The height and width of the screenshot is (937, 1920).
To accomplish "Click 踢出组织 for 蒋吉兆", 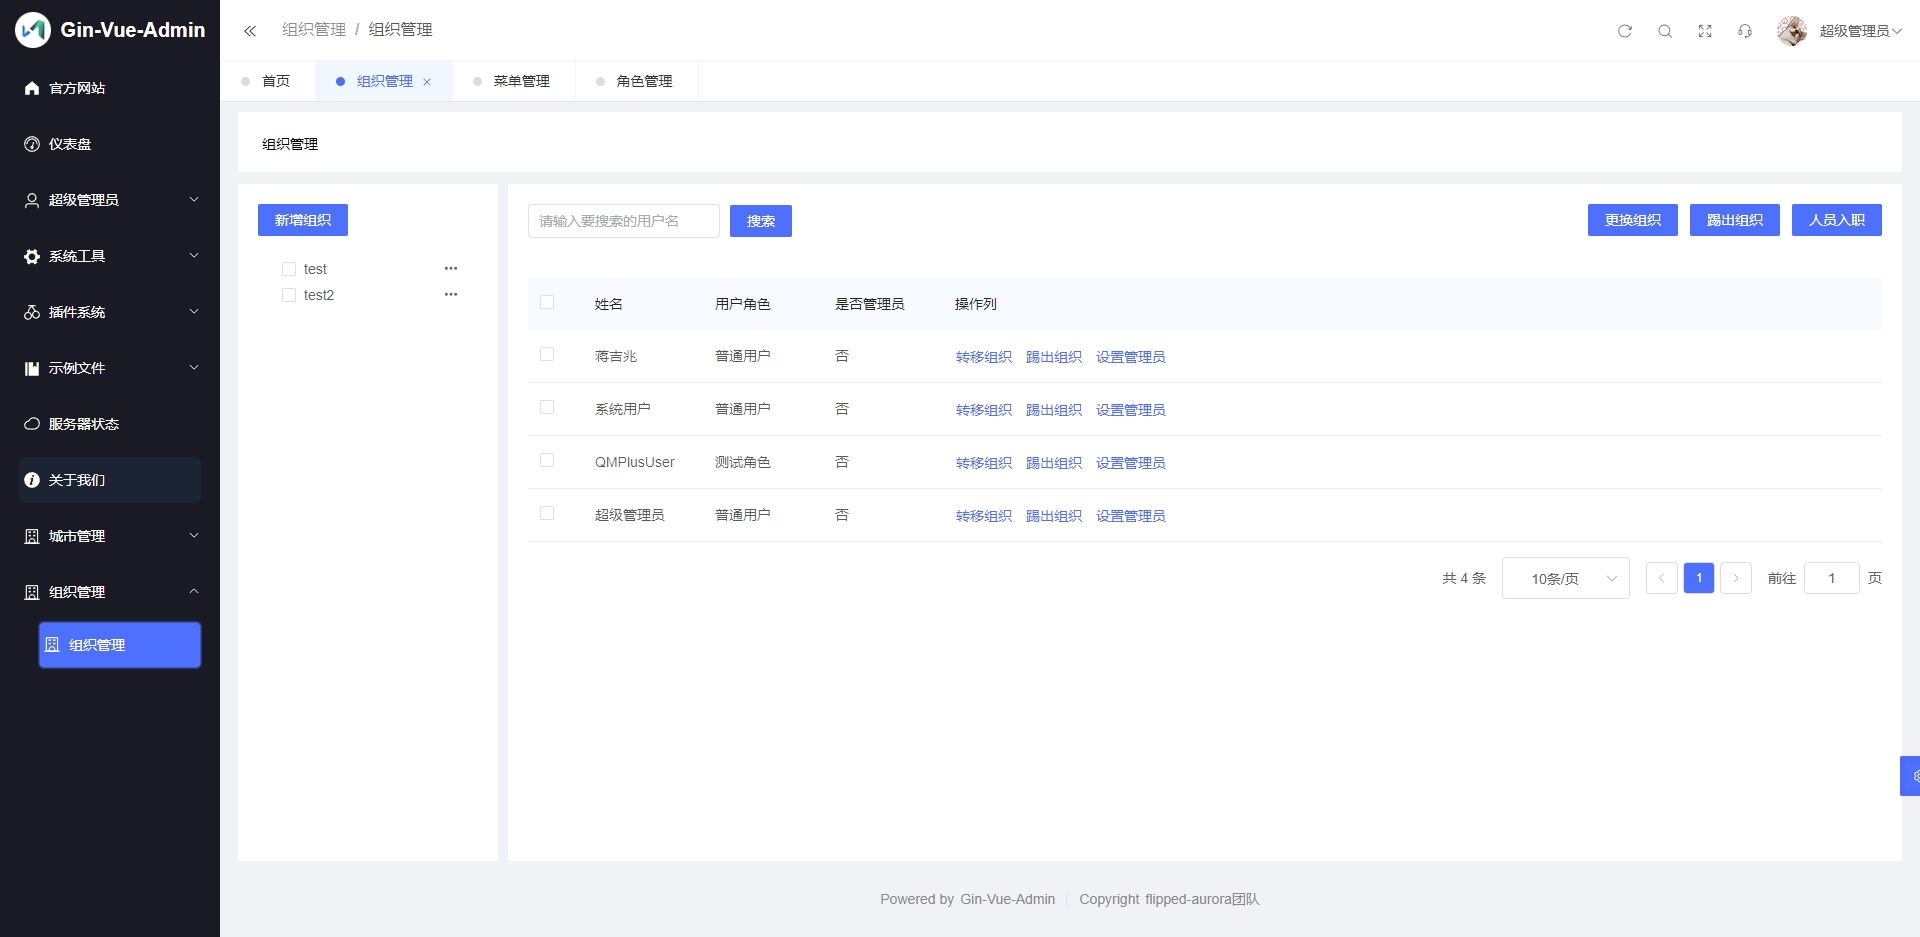I will (1054, 357).
